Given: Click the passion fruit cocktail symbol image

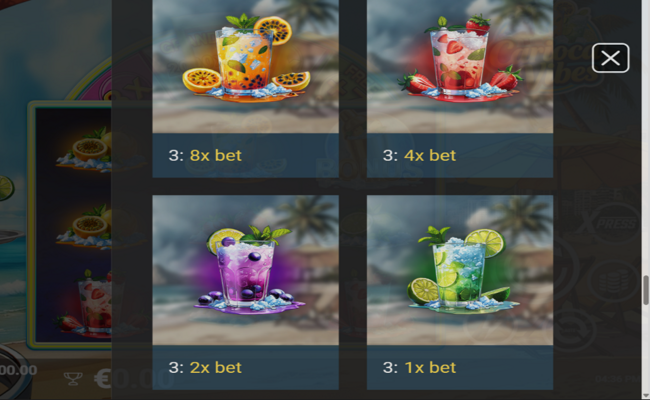Looking at the screenshot, I should 245,66.
